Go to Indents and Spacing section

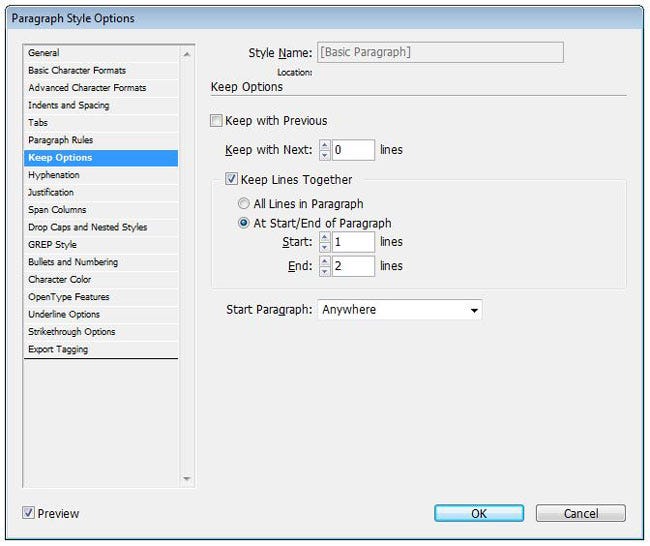pos(101,105)
